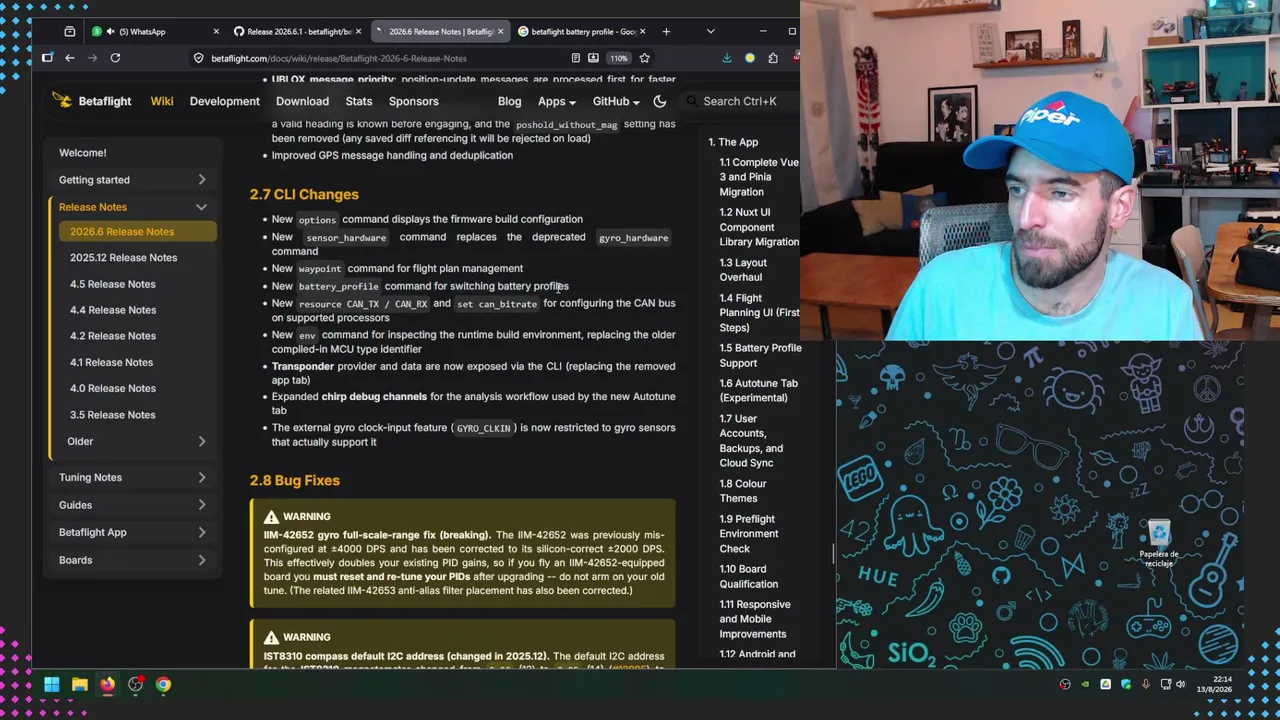The image size is (1280, 720).
Task: Open 2025.12 Release Notes in sidebar
Action: [137, 258]
